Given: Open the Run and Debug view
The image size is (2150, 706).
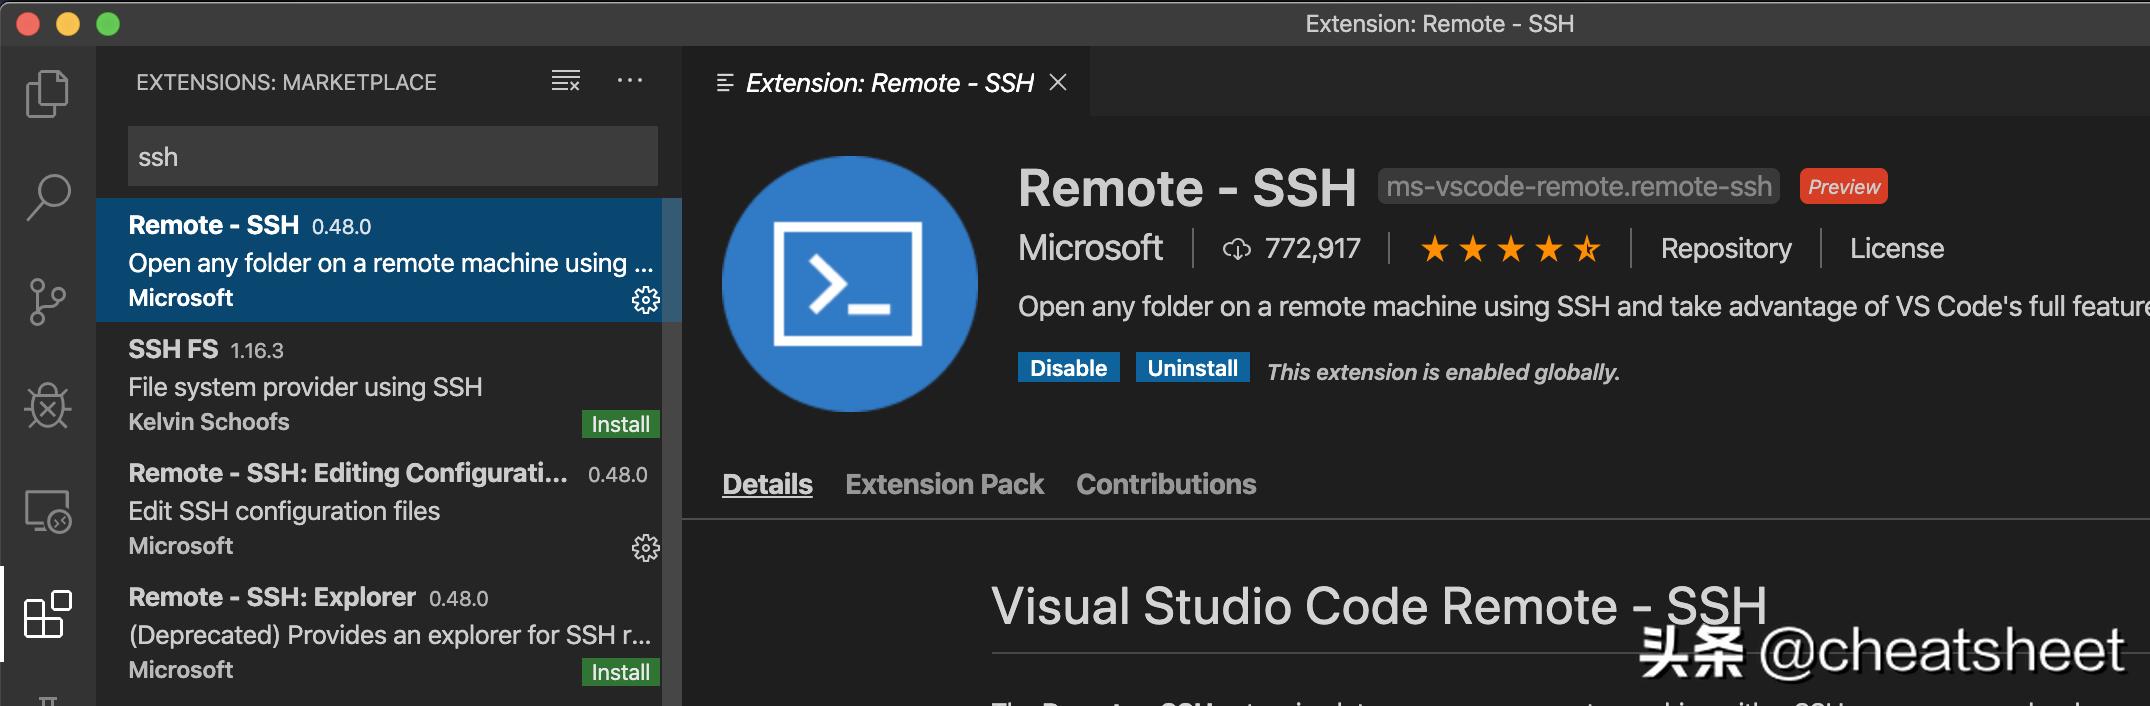Looking at the screenshot, I should pos(47,405).
